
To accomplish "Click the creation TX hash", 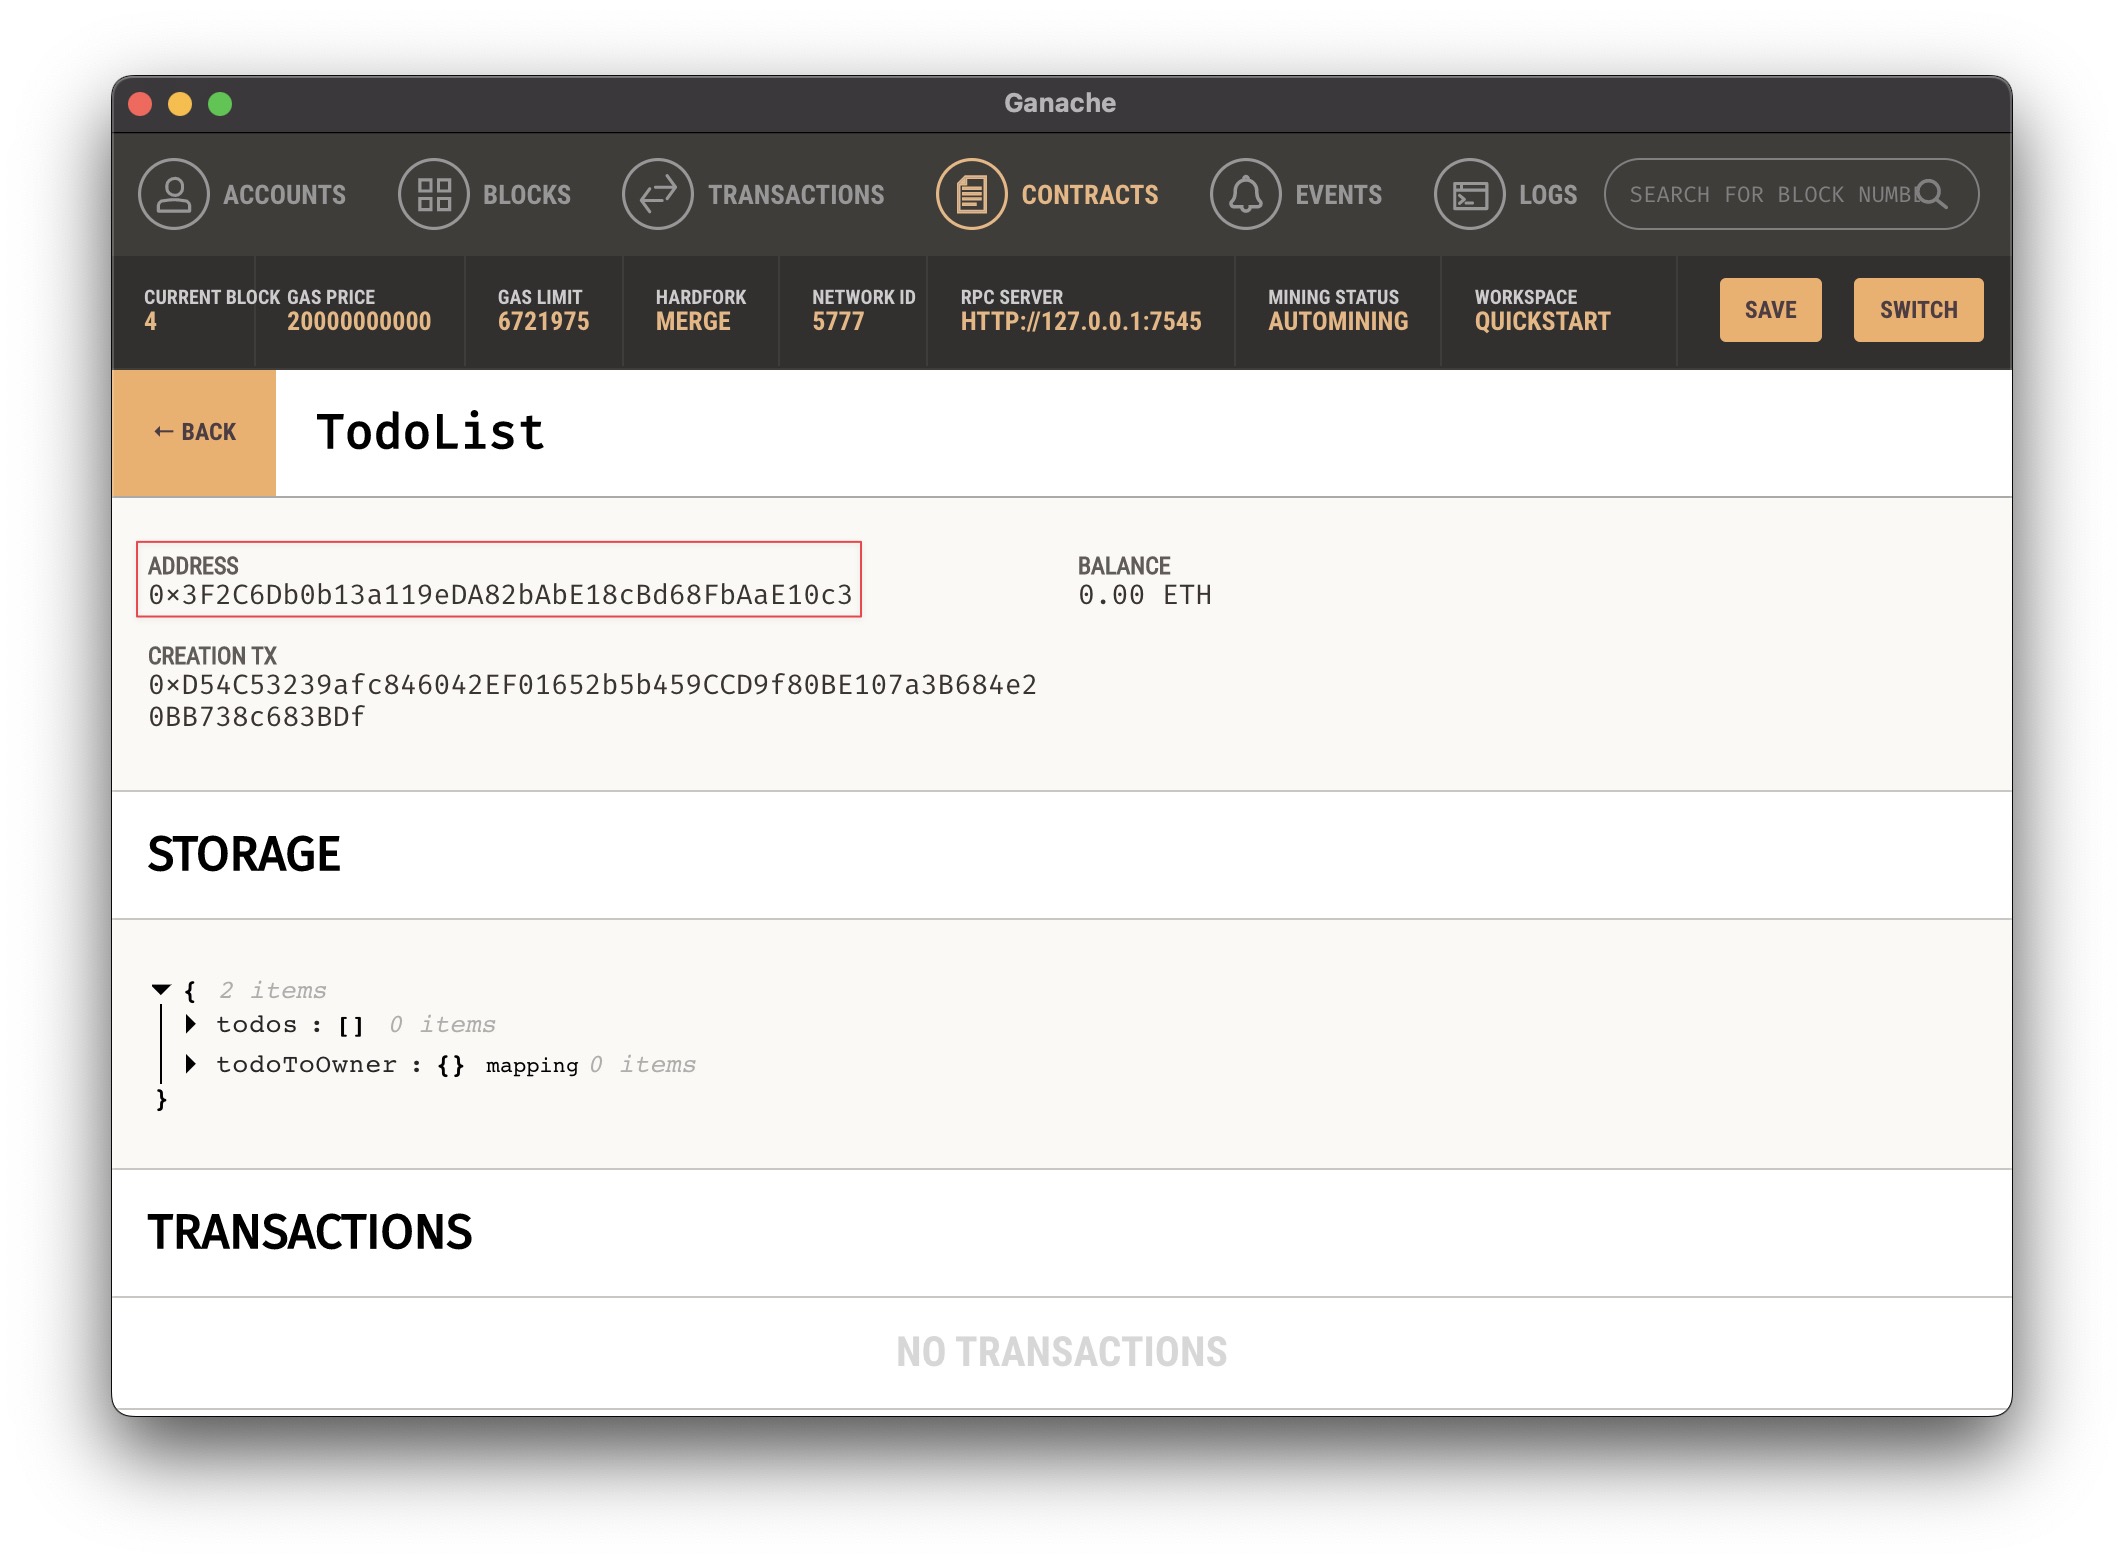I will (592, 686).
